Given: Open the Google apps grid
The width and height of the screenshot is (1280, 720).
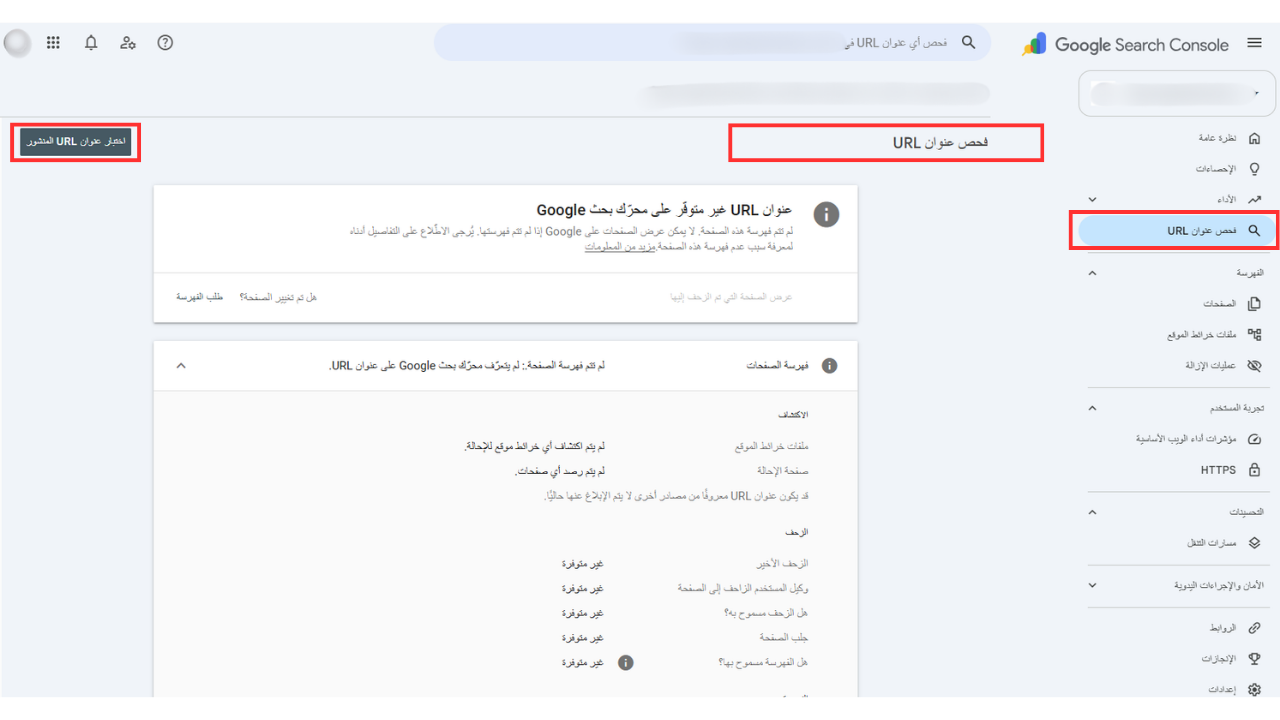Looking at the screenshot, I should [x=53, y=43].
